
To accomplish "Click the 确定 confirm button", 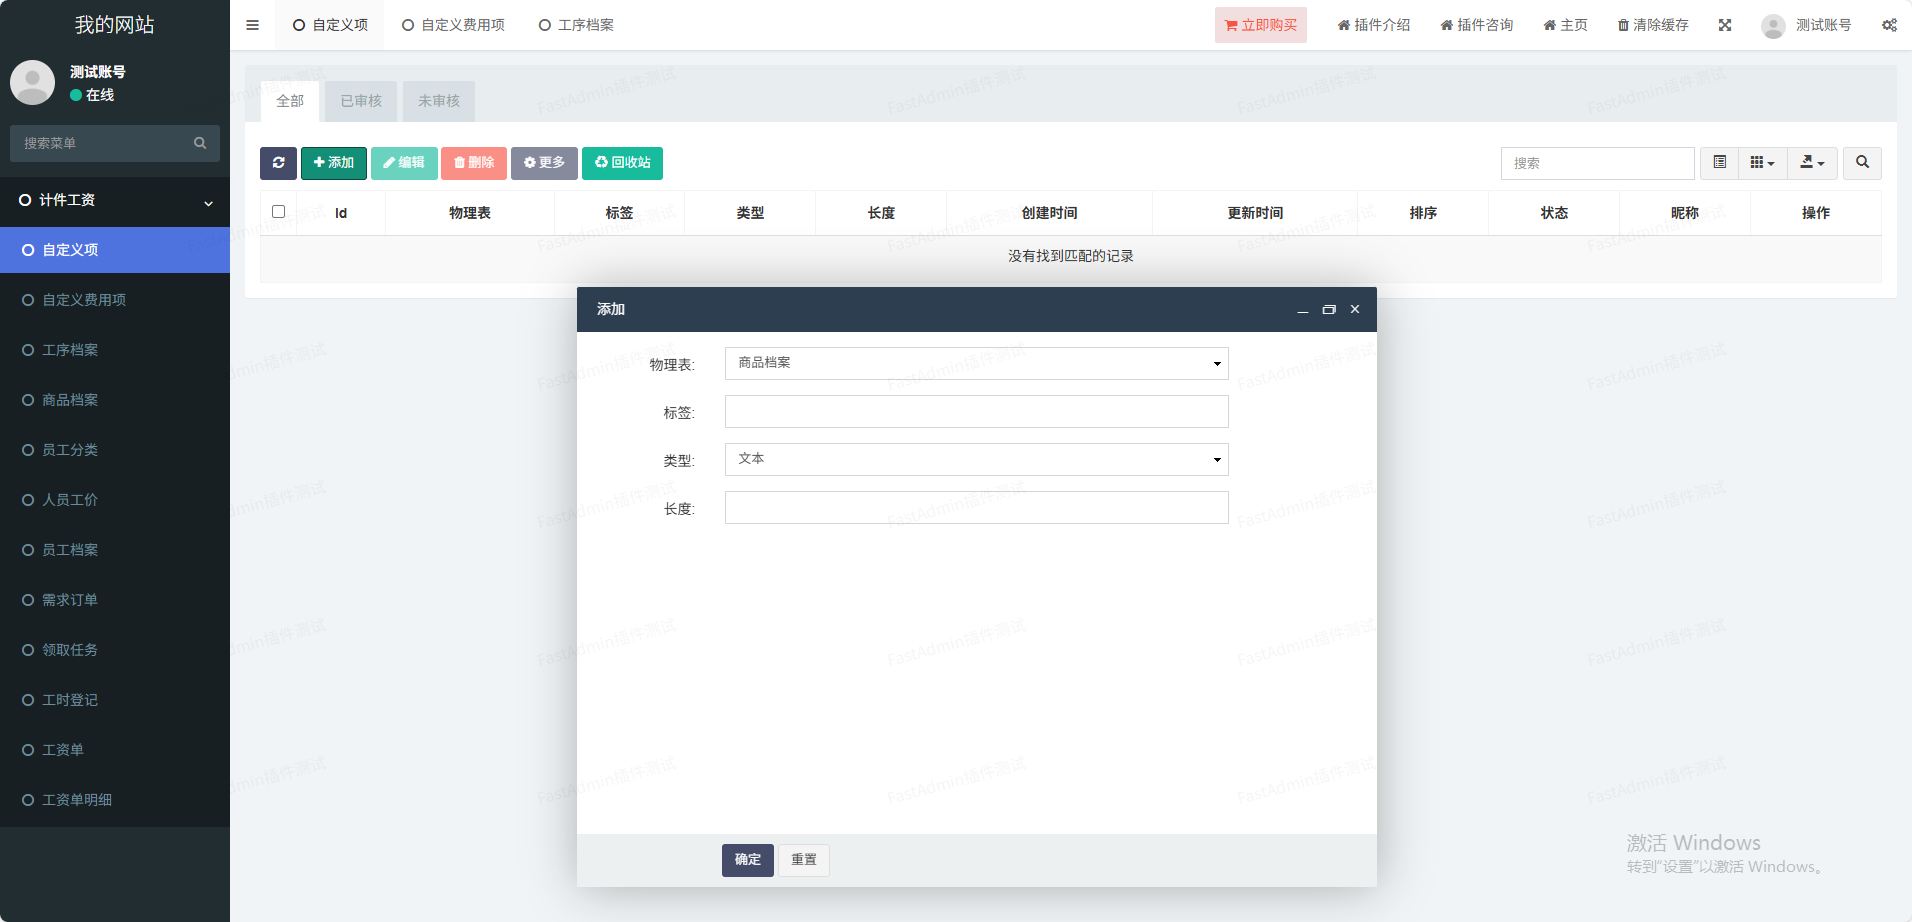I will 747,860.
